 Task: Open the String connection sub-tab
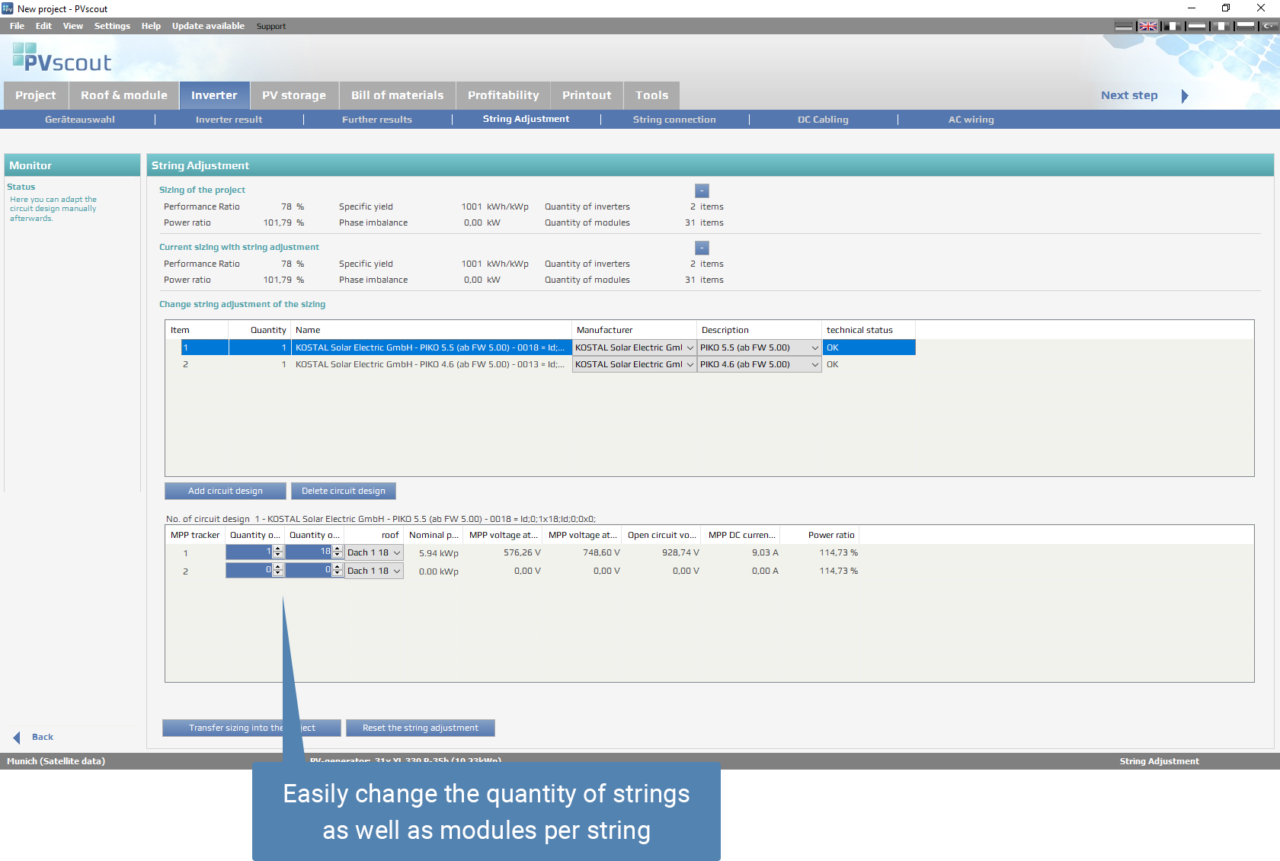click(674, 119)
